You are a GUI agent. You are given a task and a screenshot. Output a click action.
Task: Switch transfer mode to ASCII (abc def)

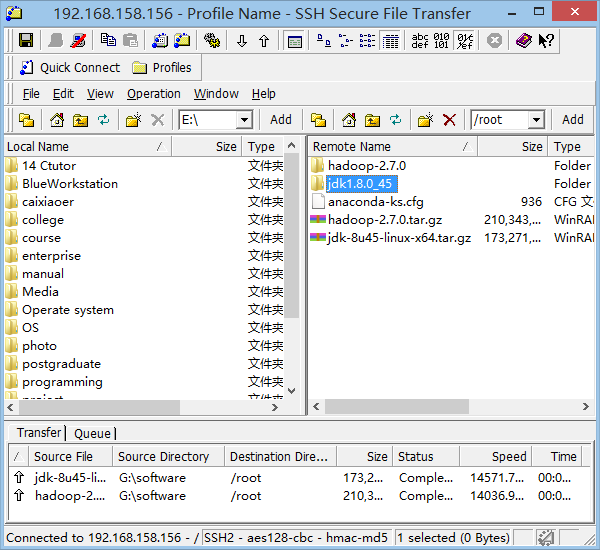pyautogui.click(x=419, y=41)
